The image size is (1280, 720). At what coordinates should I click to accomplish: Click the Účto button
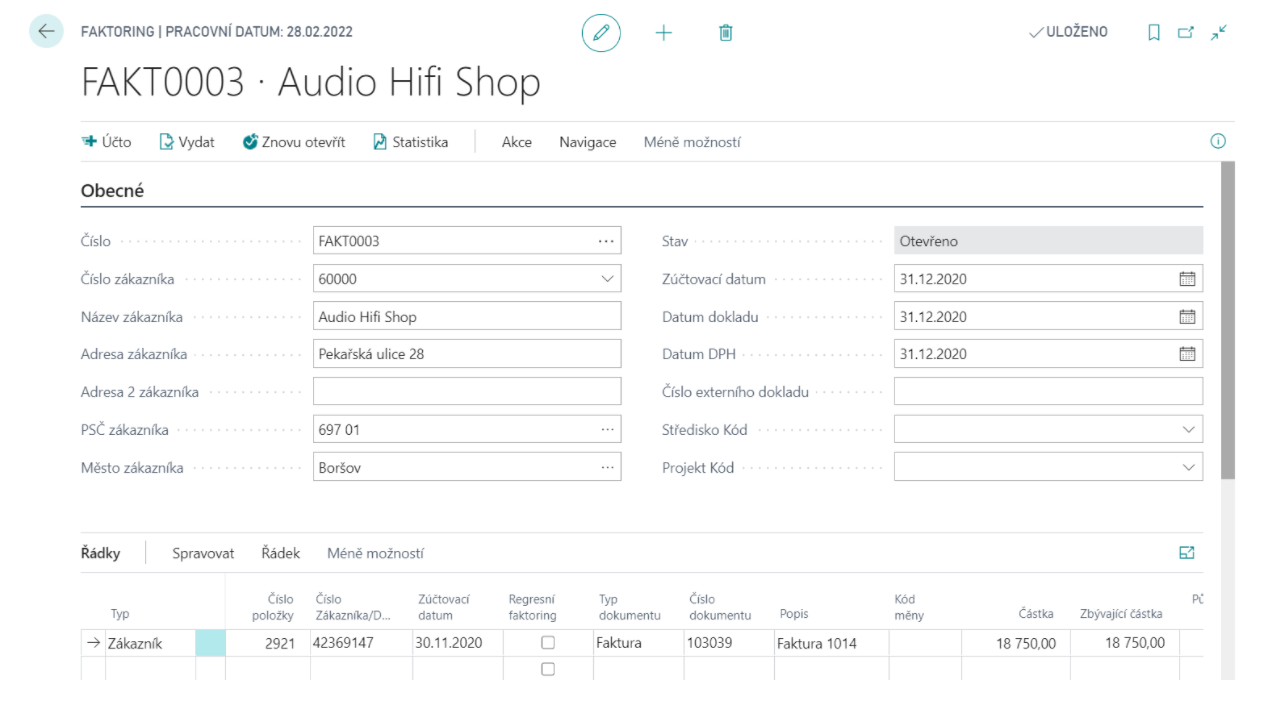tap(106, 142)
